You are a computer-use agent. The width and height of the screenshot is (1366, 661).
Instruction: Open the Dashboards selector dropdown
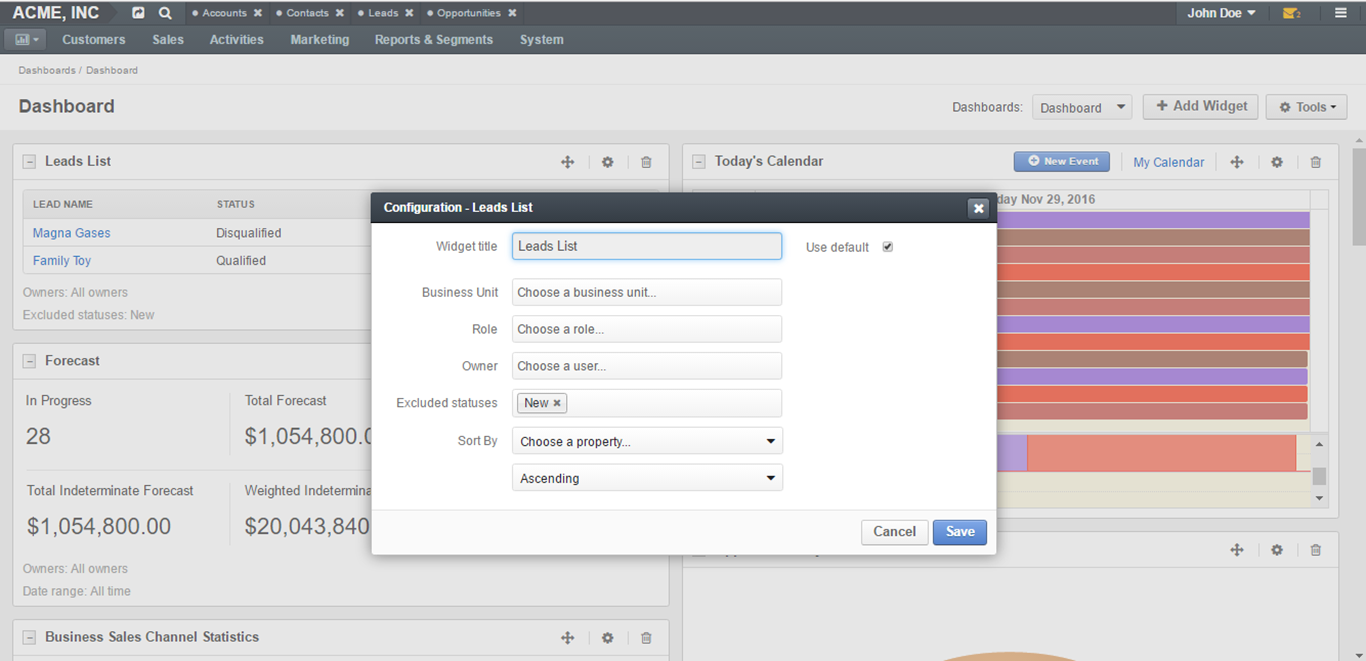[1082, 107]
